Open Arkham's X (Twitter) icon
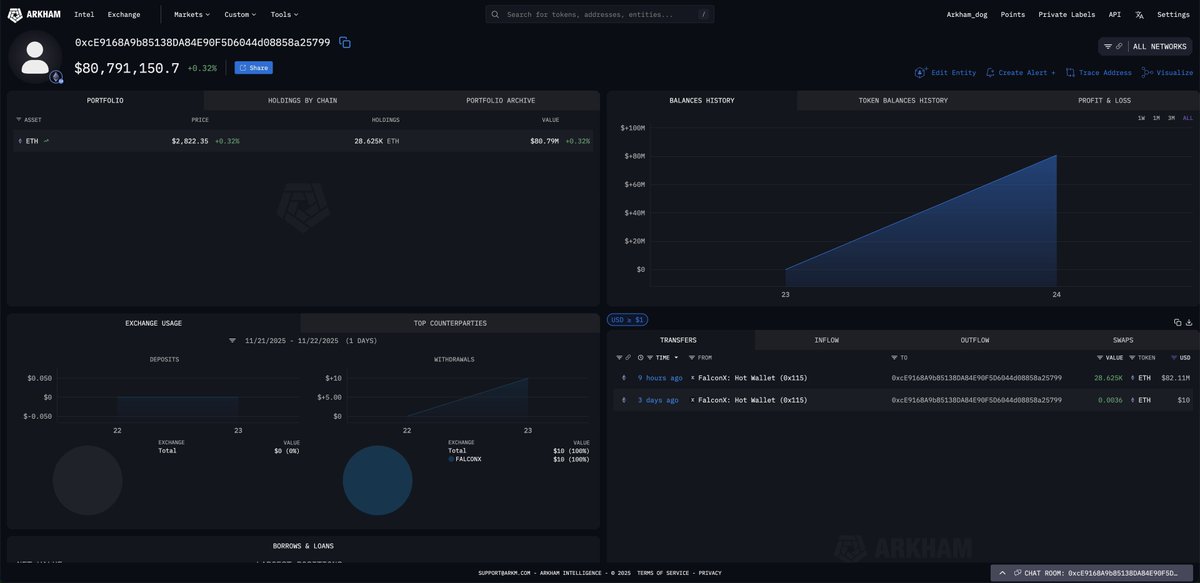 tap(1136, 12)
